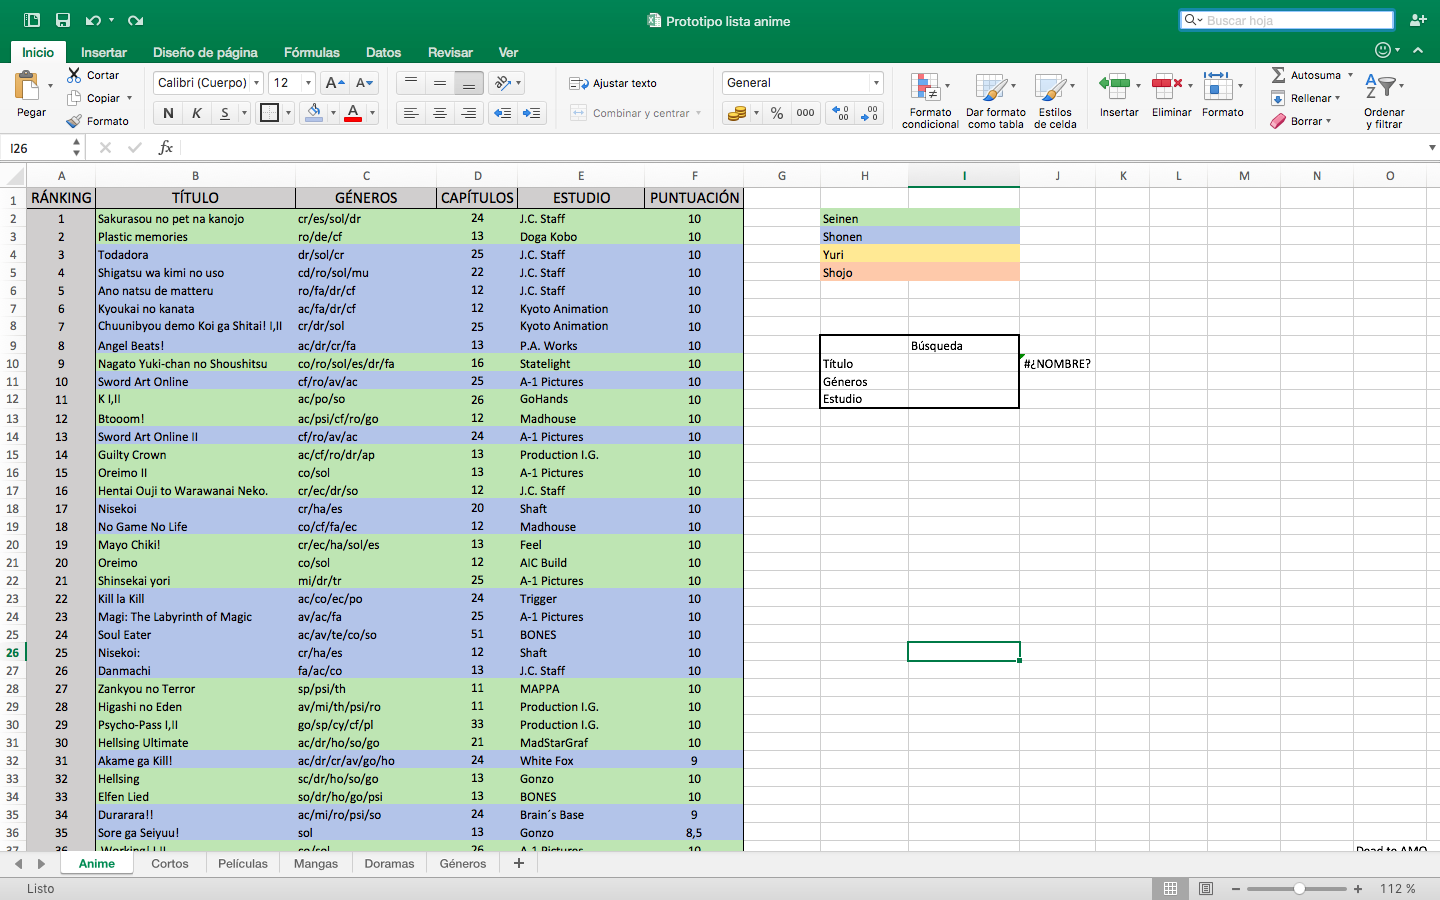Image resolution: width=1440 pixels, height=900 pixels.
Task: Open Ordenar y filtrar menu
Action: pos(1384,100)
